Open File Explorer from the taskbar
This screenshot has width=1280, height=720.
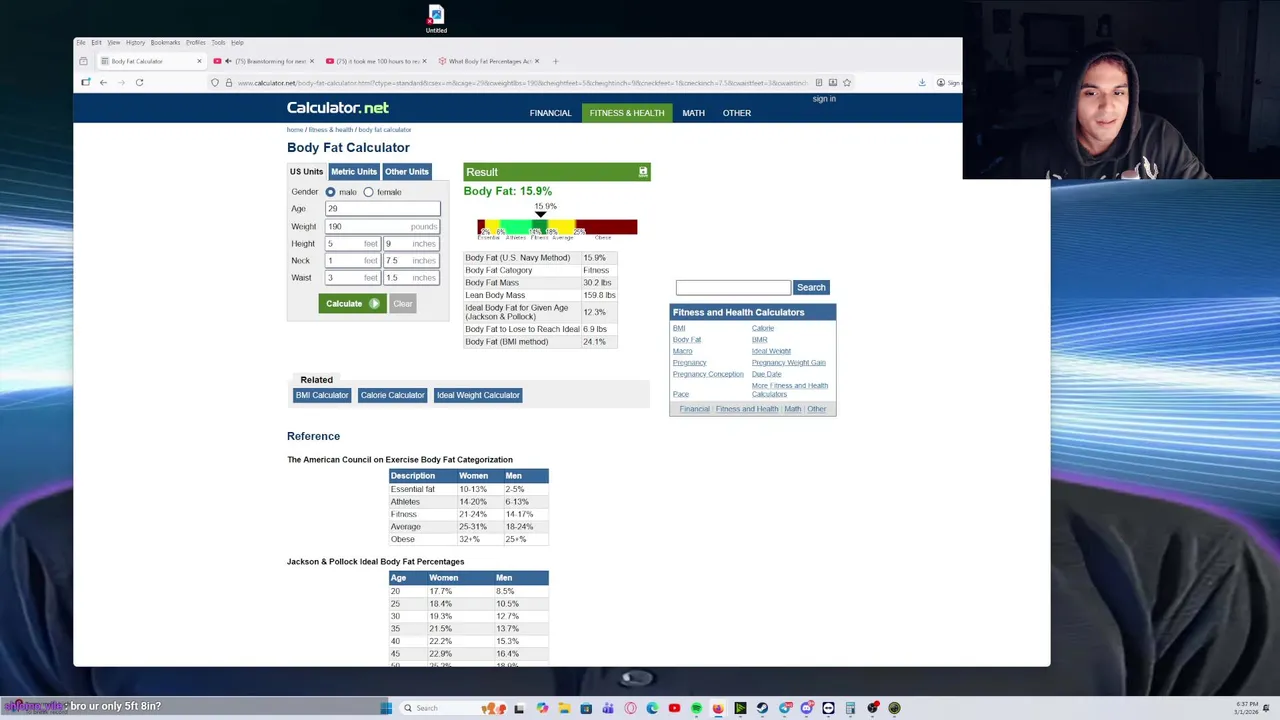coord(564,708)
